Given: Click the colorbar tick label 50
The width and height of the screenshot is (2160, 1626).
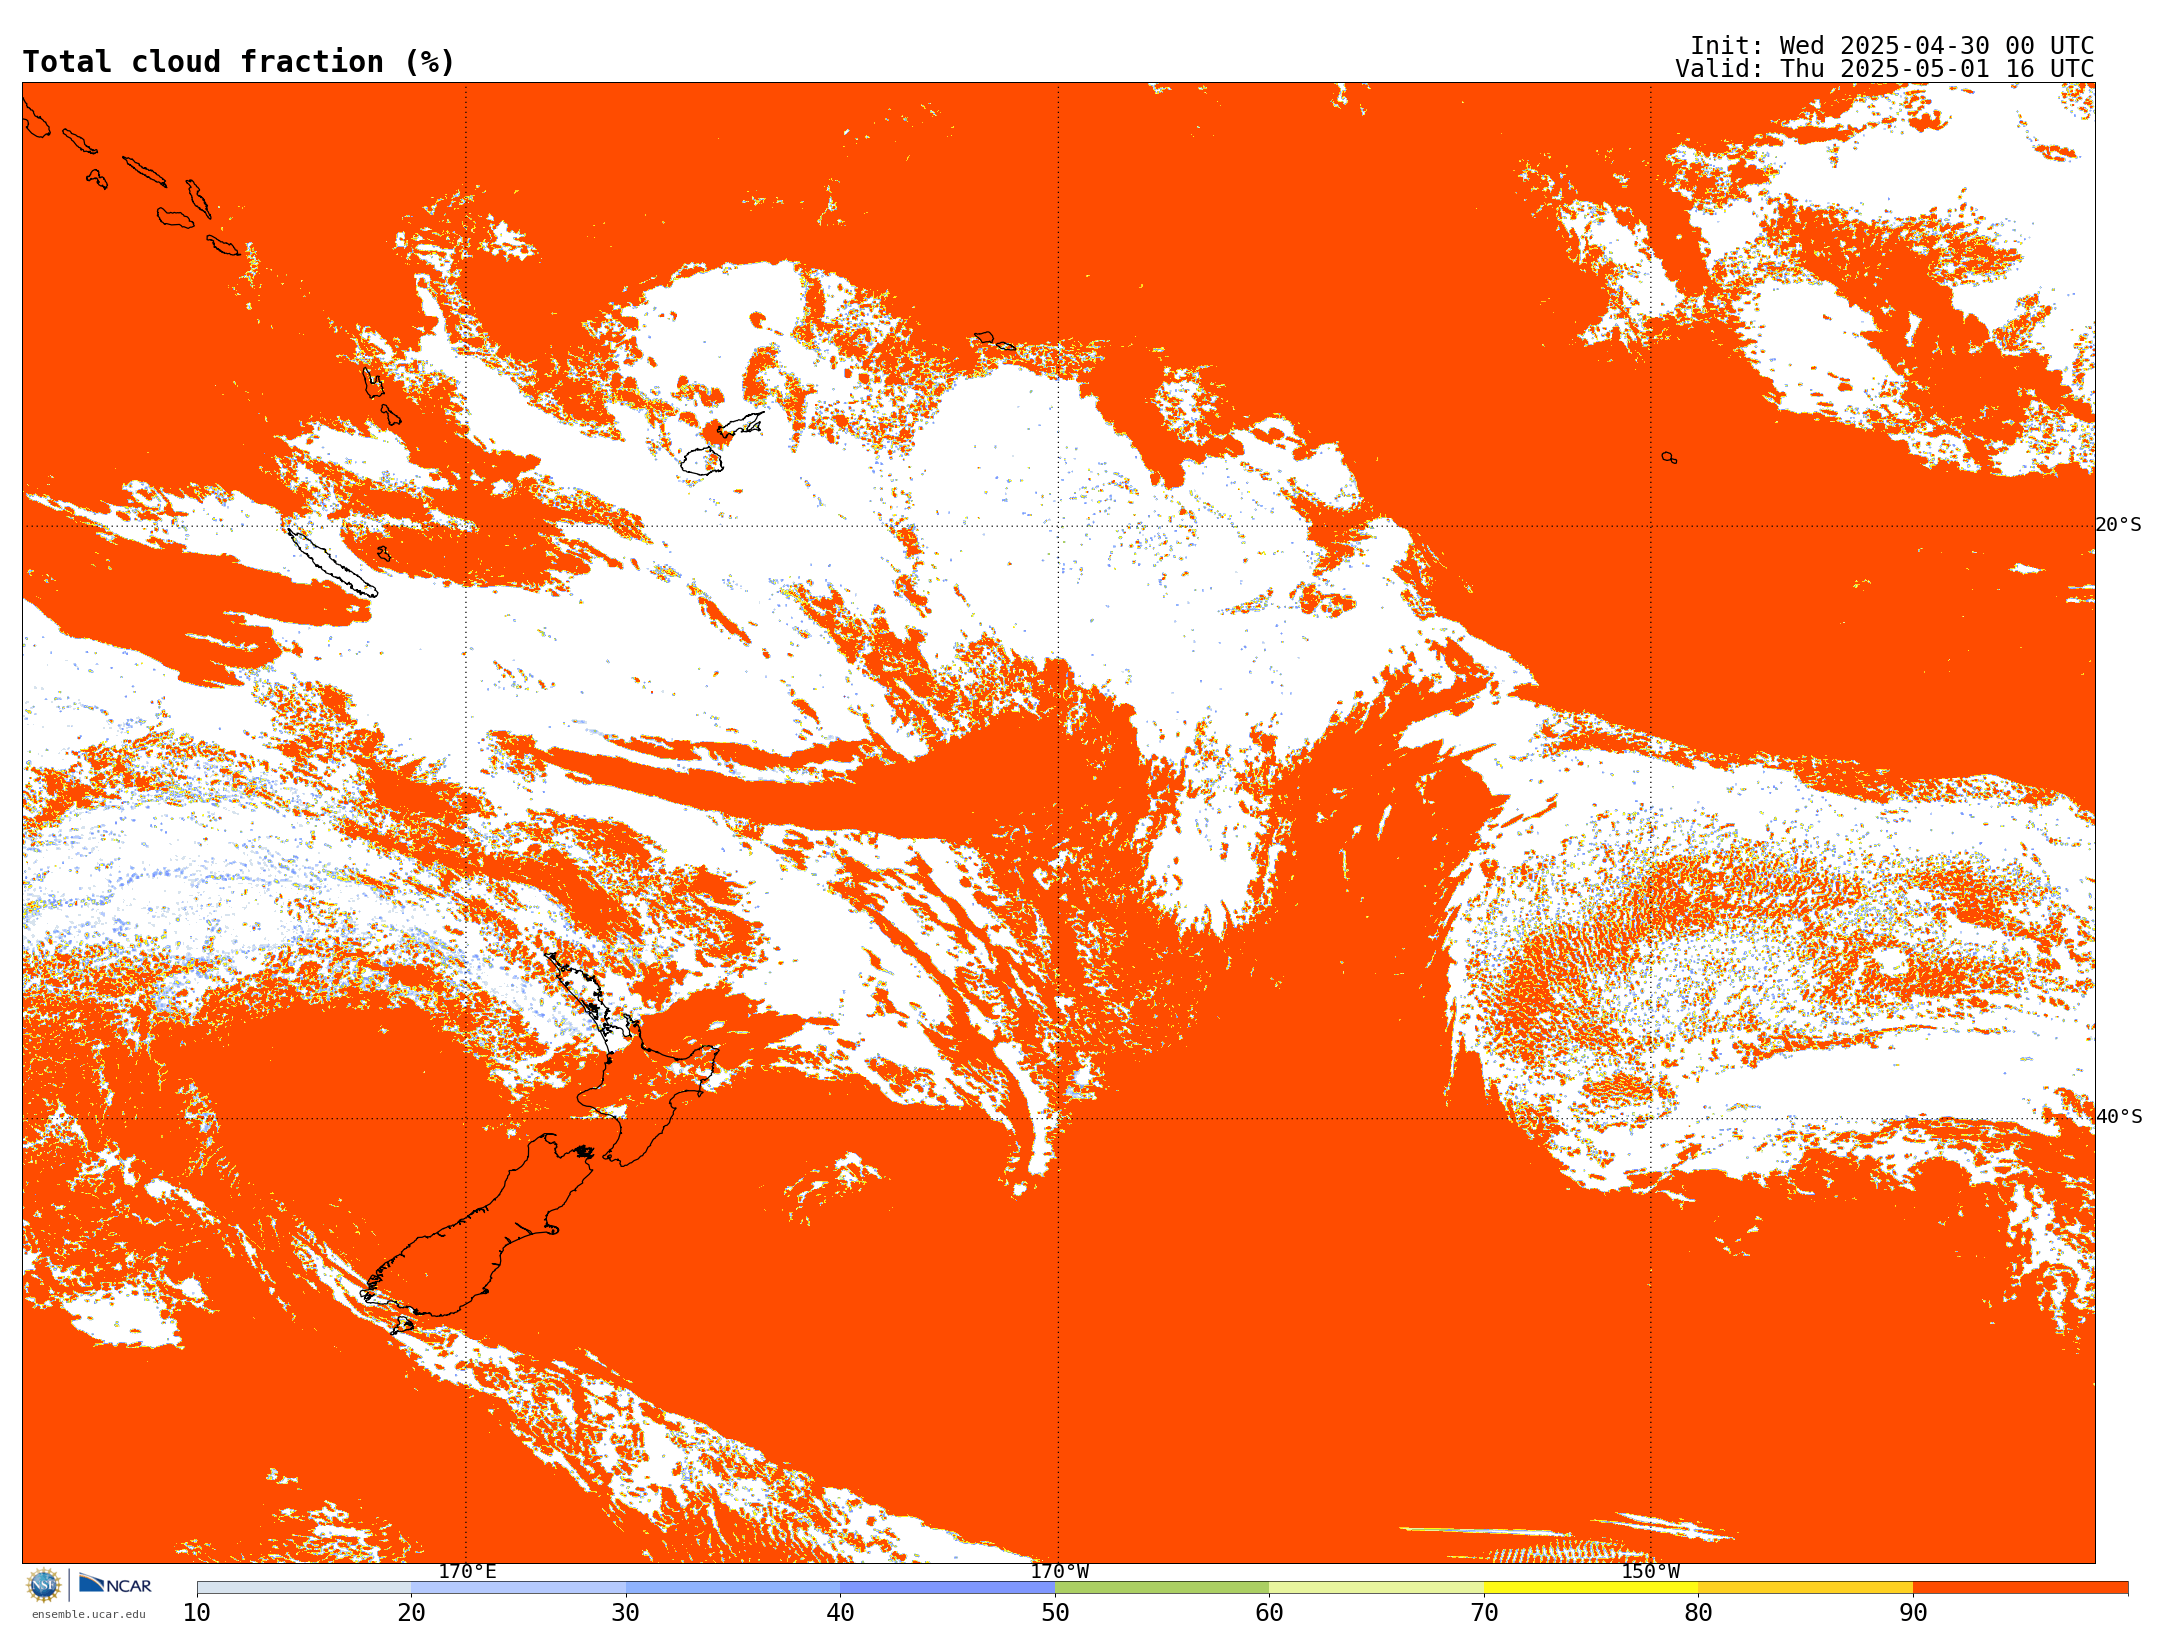Looking at the screenshot, I should pyautogui.click(x=1055, y=1613).
